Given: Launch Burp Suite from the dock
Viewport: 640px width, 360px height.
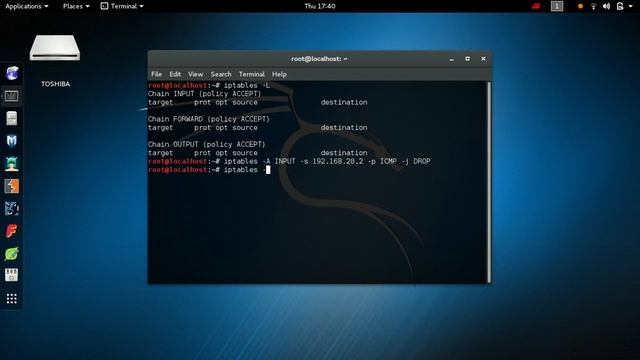Looking at the screenshot, I should point(11,186).
